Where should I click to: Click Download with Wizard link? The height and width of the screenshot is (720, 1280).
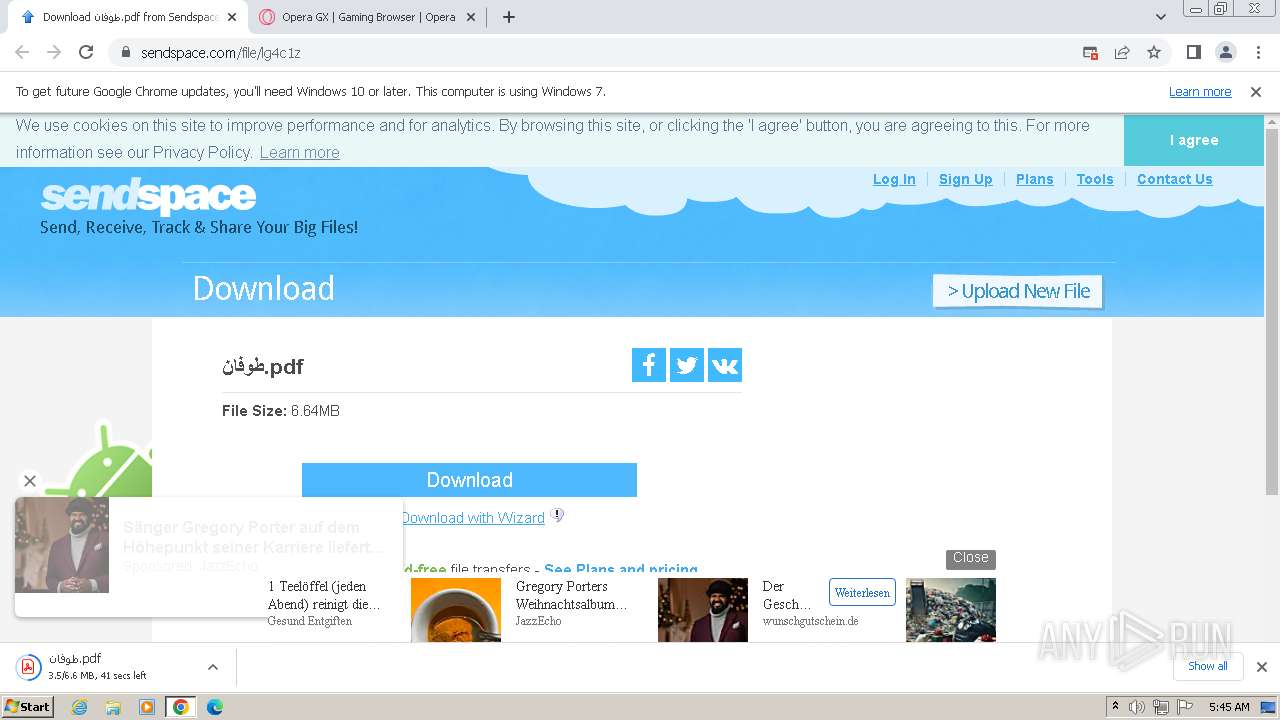(x=473, y=518)
